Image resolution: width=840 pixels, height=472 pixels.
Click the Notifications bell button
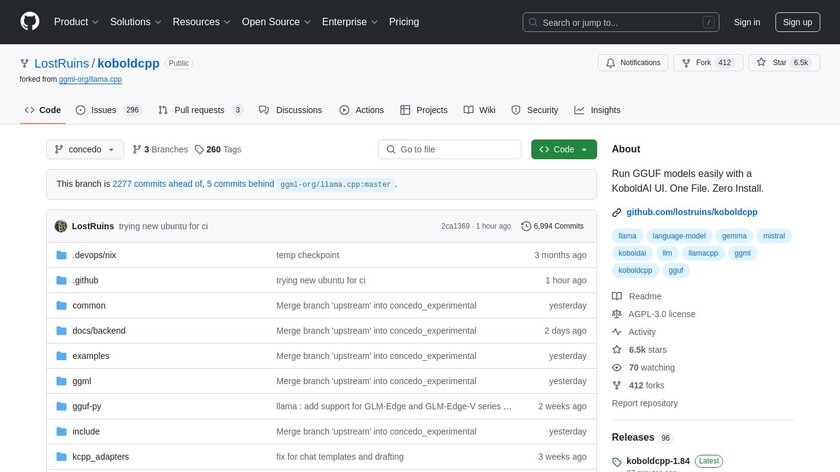(x=633, y=62)
